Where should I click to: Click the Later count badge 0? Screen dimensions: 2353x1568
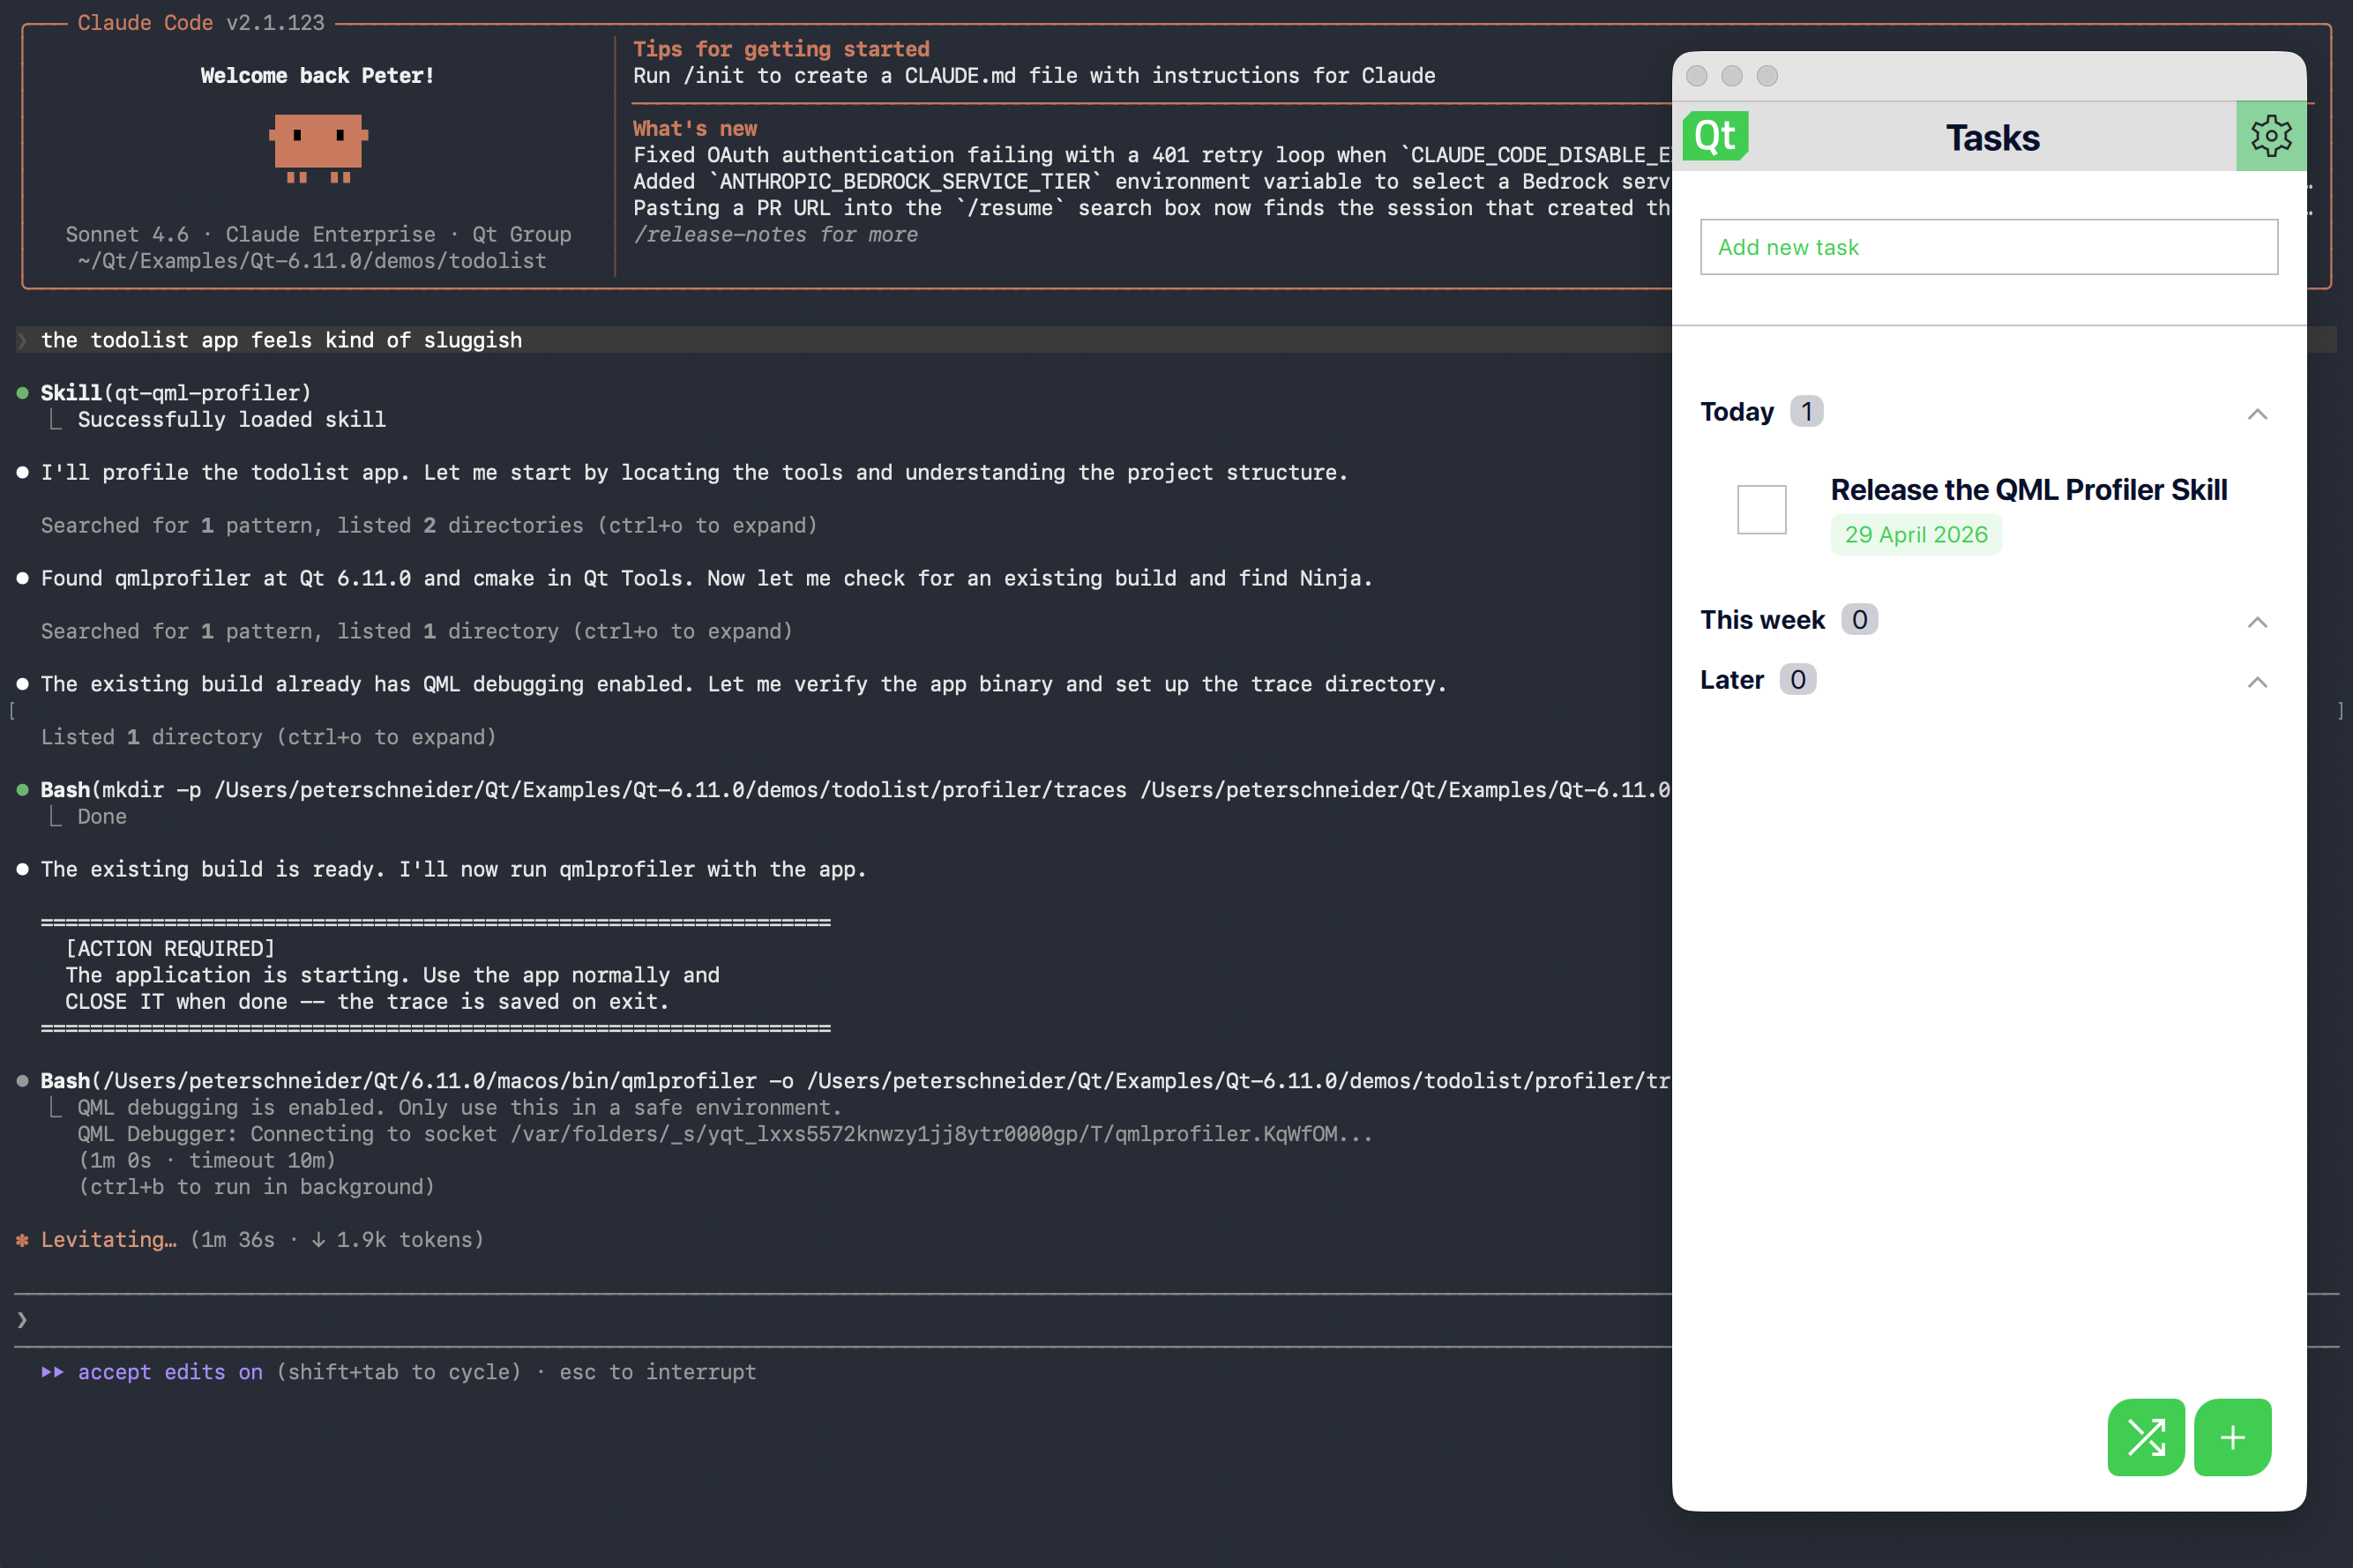(x=1797, y=680)
